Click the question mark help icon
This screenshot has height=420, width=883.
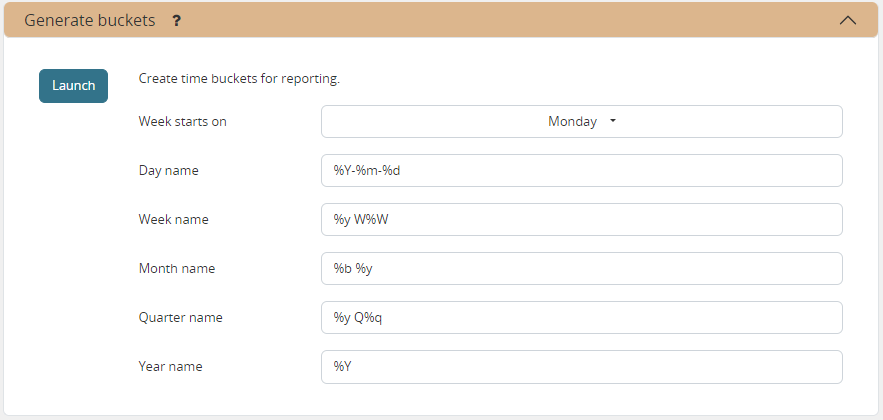pyautogui.click(x=177, y=20)
